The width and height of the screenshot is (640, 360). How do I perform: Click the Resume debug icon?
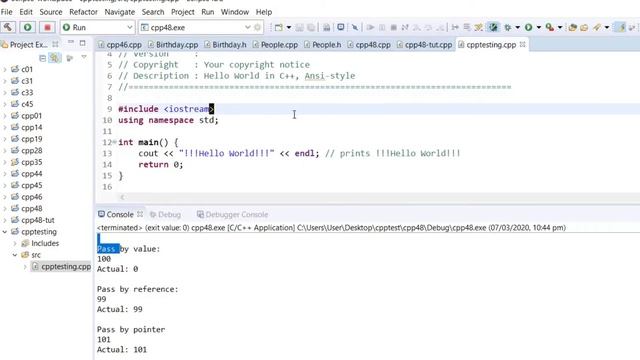(x=371, y=27)
